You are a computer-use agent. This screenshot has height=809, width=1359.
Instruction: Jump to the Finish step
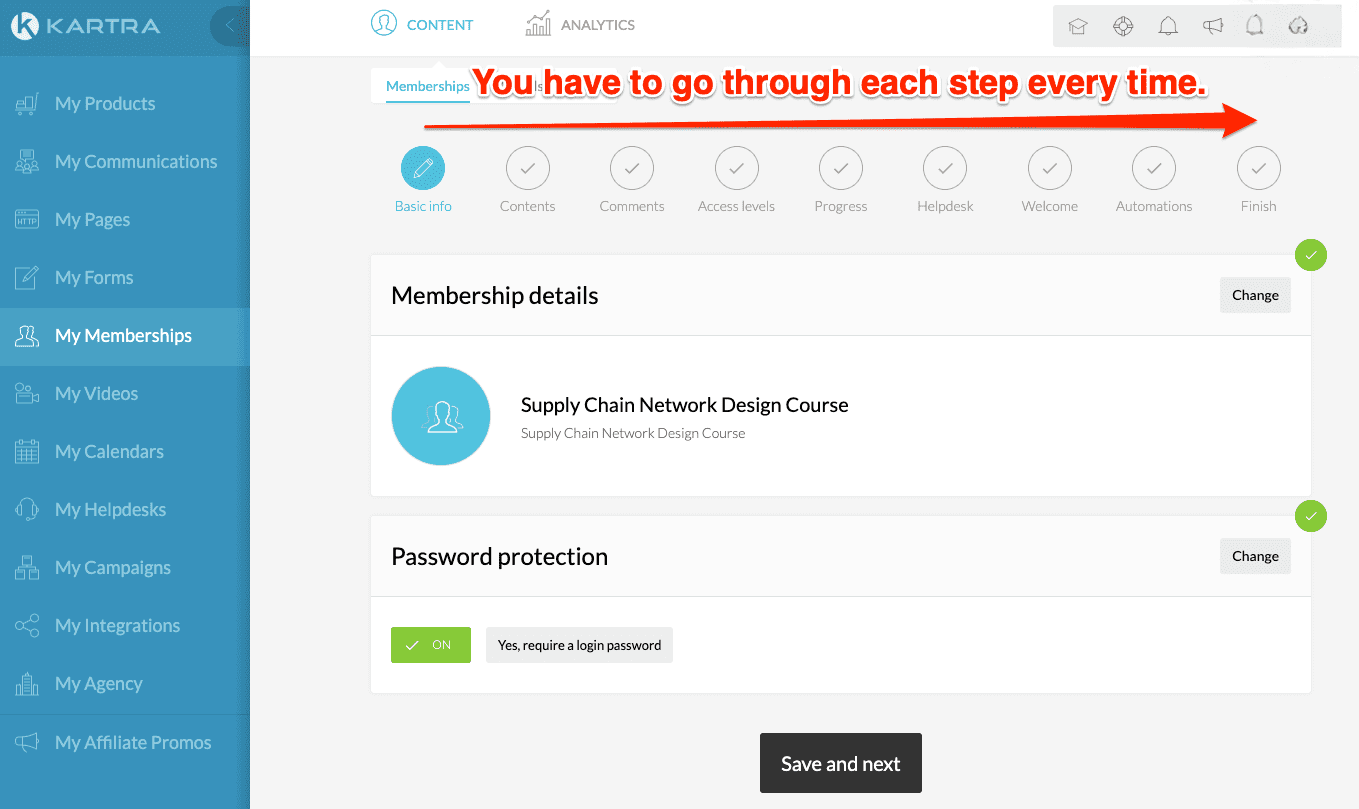[1258, 169]
